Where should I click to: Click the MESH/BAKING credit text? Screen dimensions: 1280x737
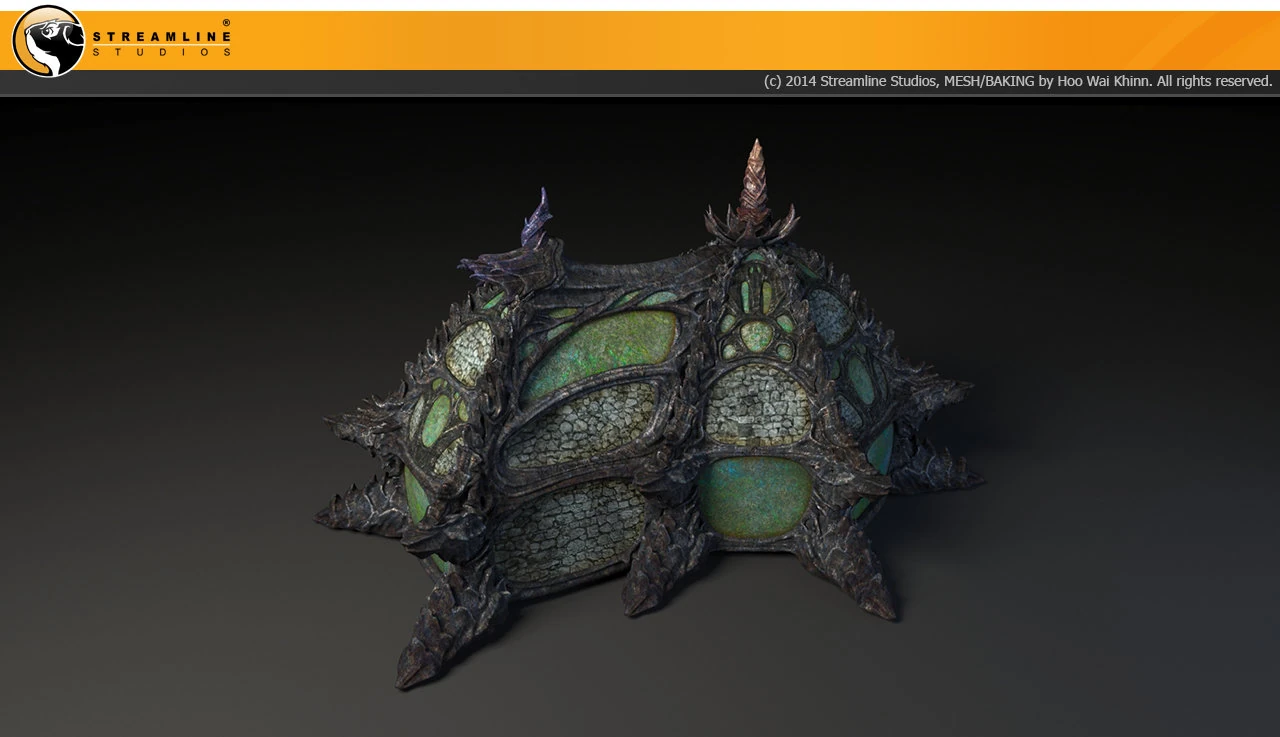[x=989, y=81]
